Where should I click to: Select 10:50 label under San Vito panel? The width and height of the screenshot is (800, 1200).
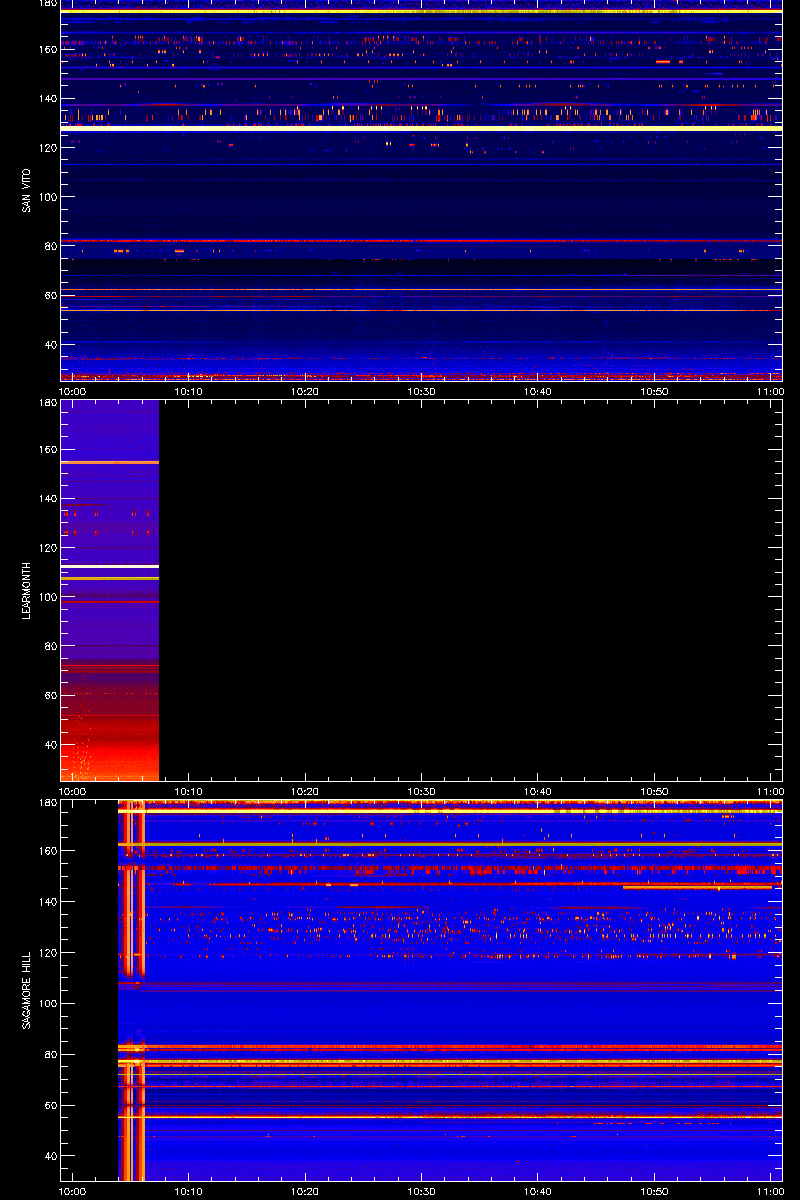(655, 391)
